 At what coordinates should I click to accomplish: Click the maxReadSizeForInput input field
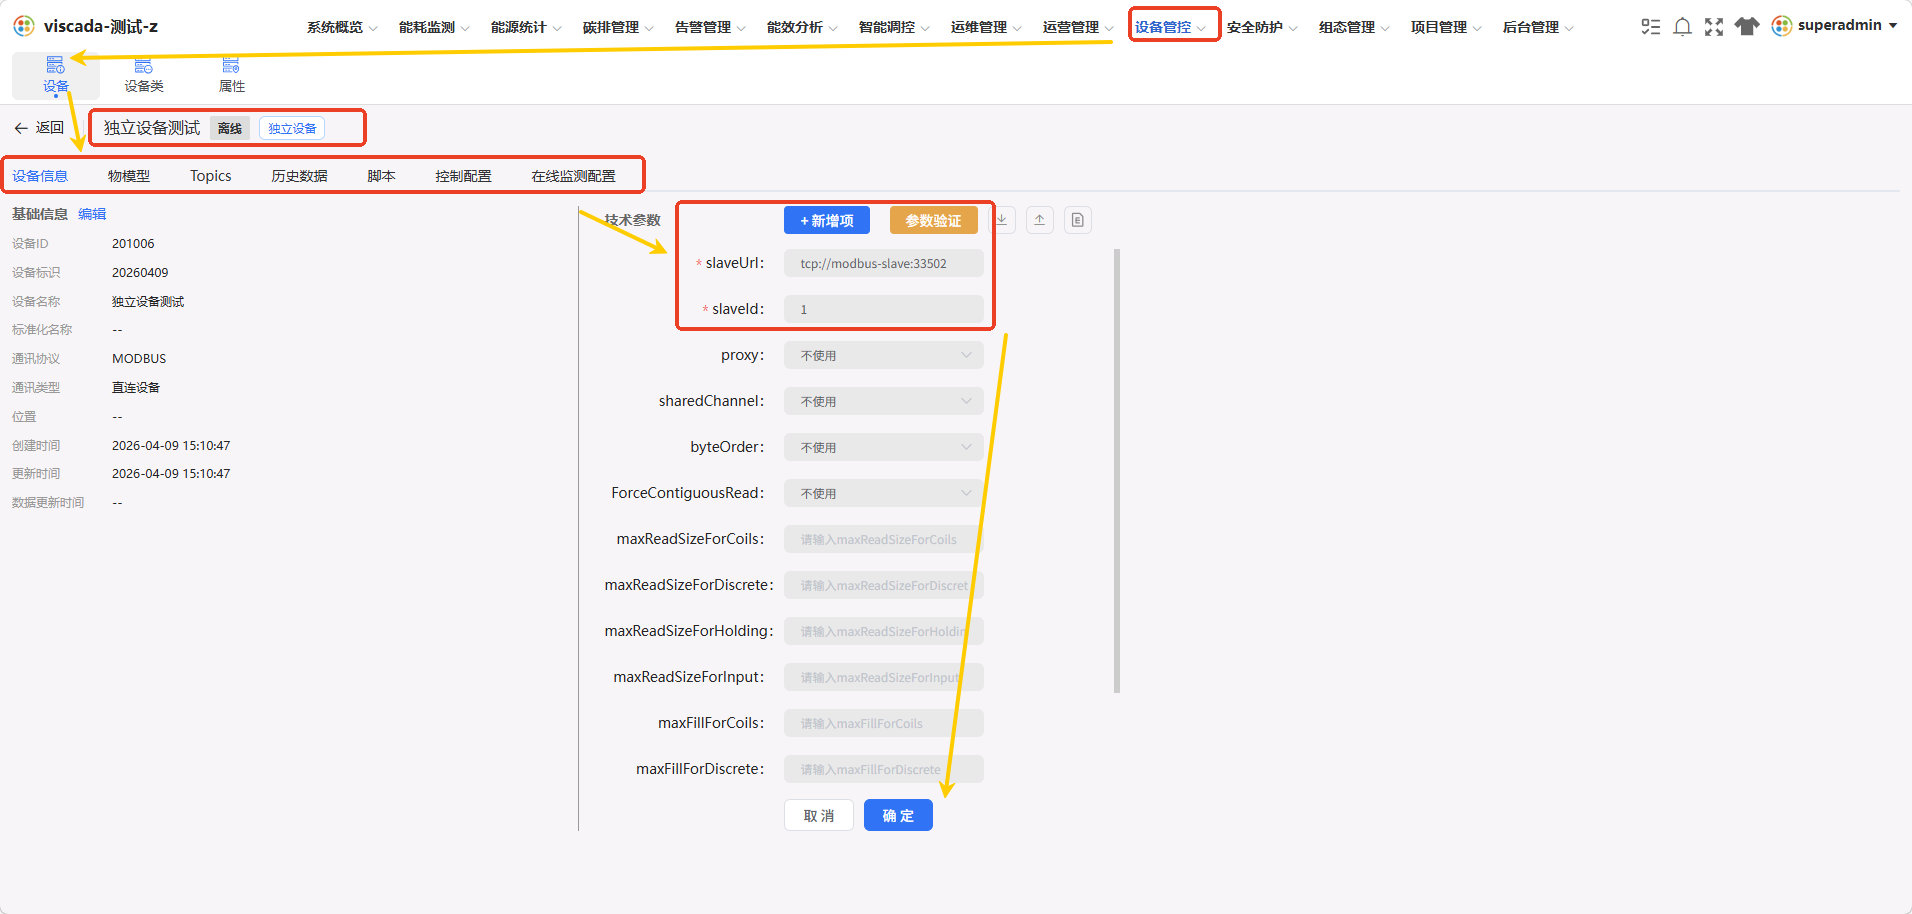coord(883,677)
